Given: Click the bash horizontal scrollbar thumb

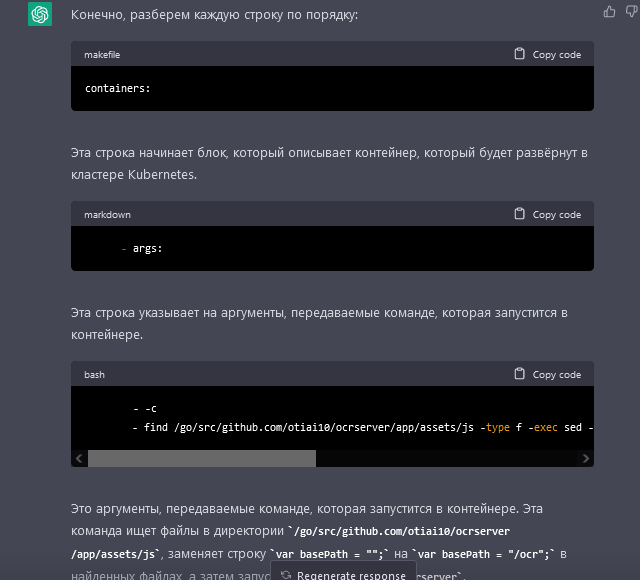Looking at the screenshot, I should 202,458.
